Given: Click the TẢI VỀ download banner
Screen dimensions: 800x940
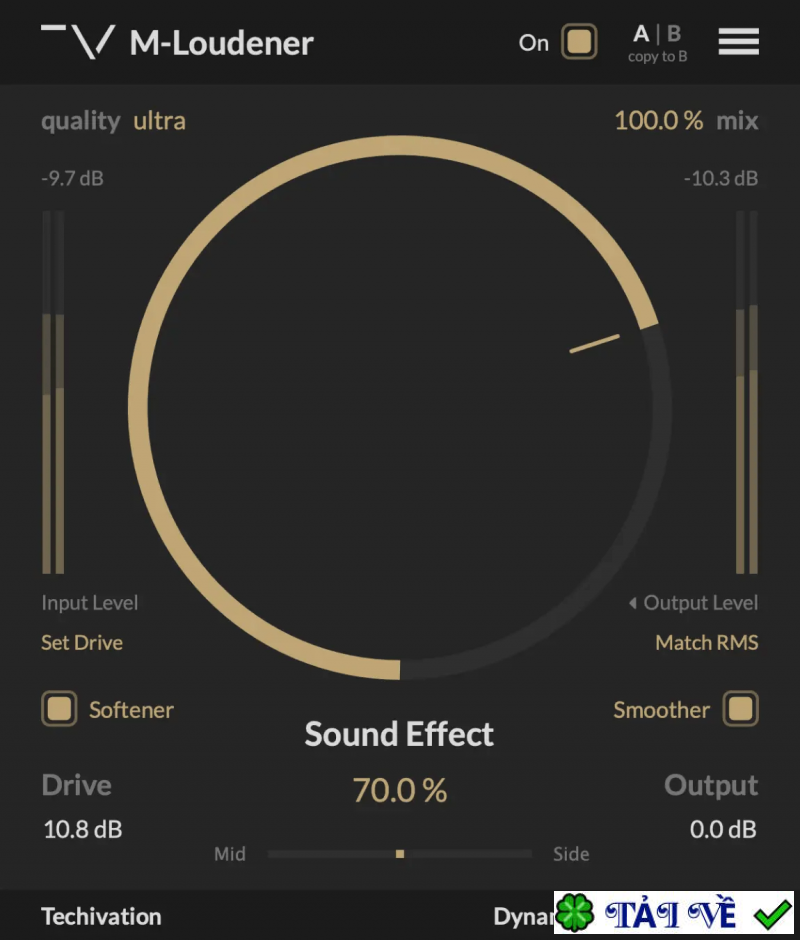Looking at the screenshot, I should pyautogui.click(x=674, y=913).
